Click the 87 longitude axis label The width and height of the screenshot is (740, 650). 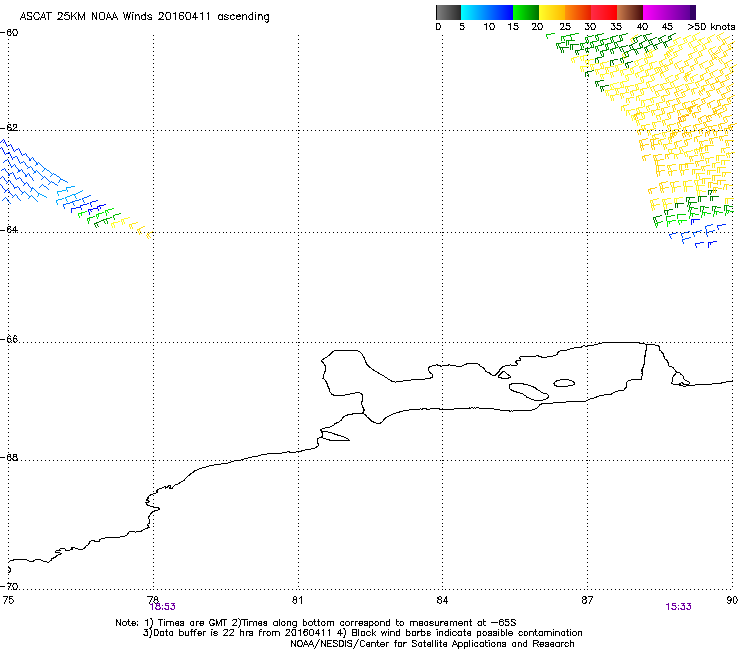pos(587,600)
